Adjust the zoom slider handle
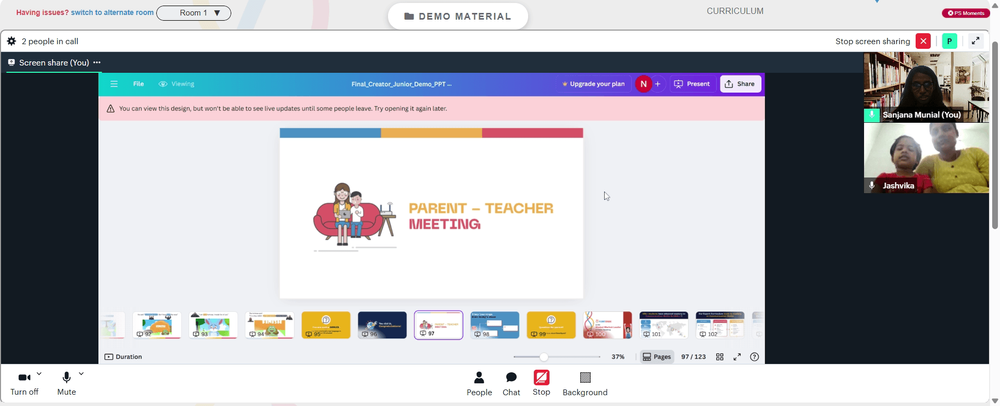Viewport: 1000px width, 406px height. 543,357
